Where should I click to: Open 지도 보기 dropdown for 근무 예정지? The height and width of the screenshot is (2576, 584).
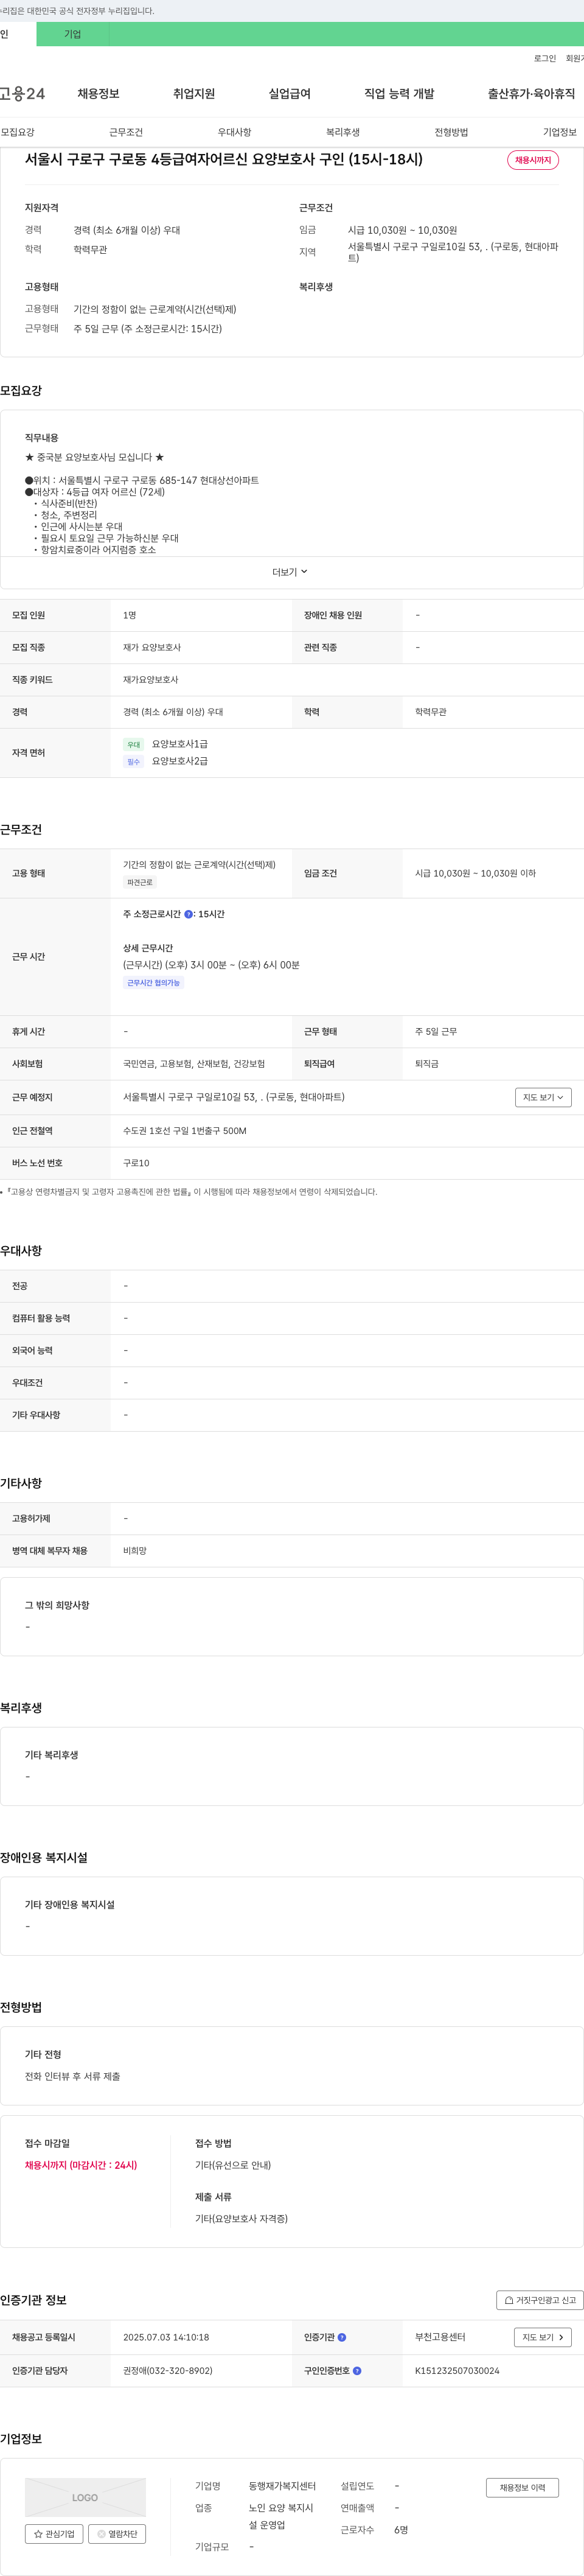point(543,1097)
